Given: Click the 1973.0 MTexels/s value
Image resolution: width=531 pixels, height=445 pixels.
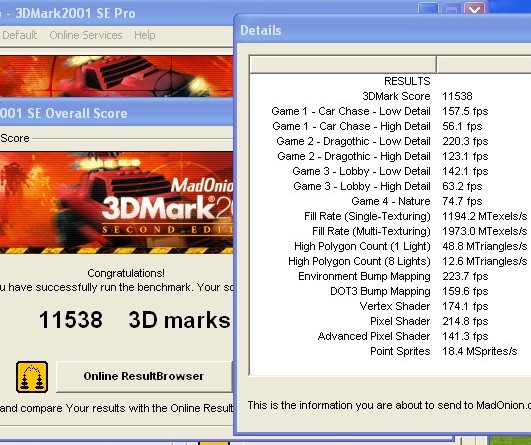Looking at the screenshot, I should [485, 231].
